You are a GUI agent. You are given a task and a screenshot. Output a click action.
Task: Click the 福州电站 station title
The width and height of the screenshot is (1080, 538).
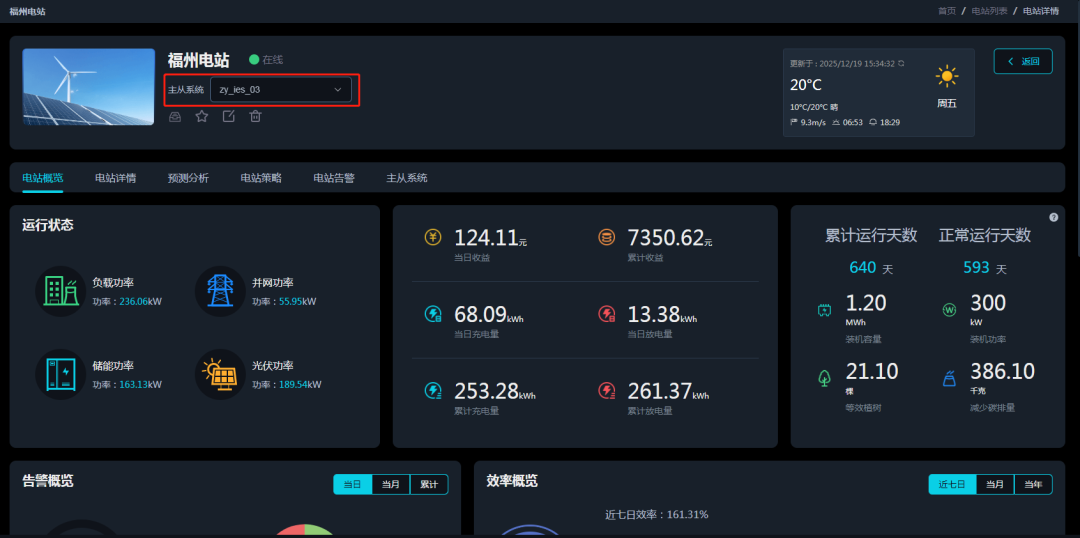[198, 60]
